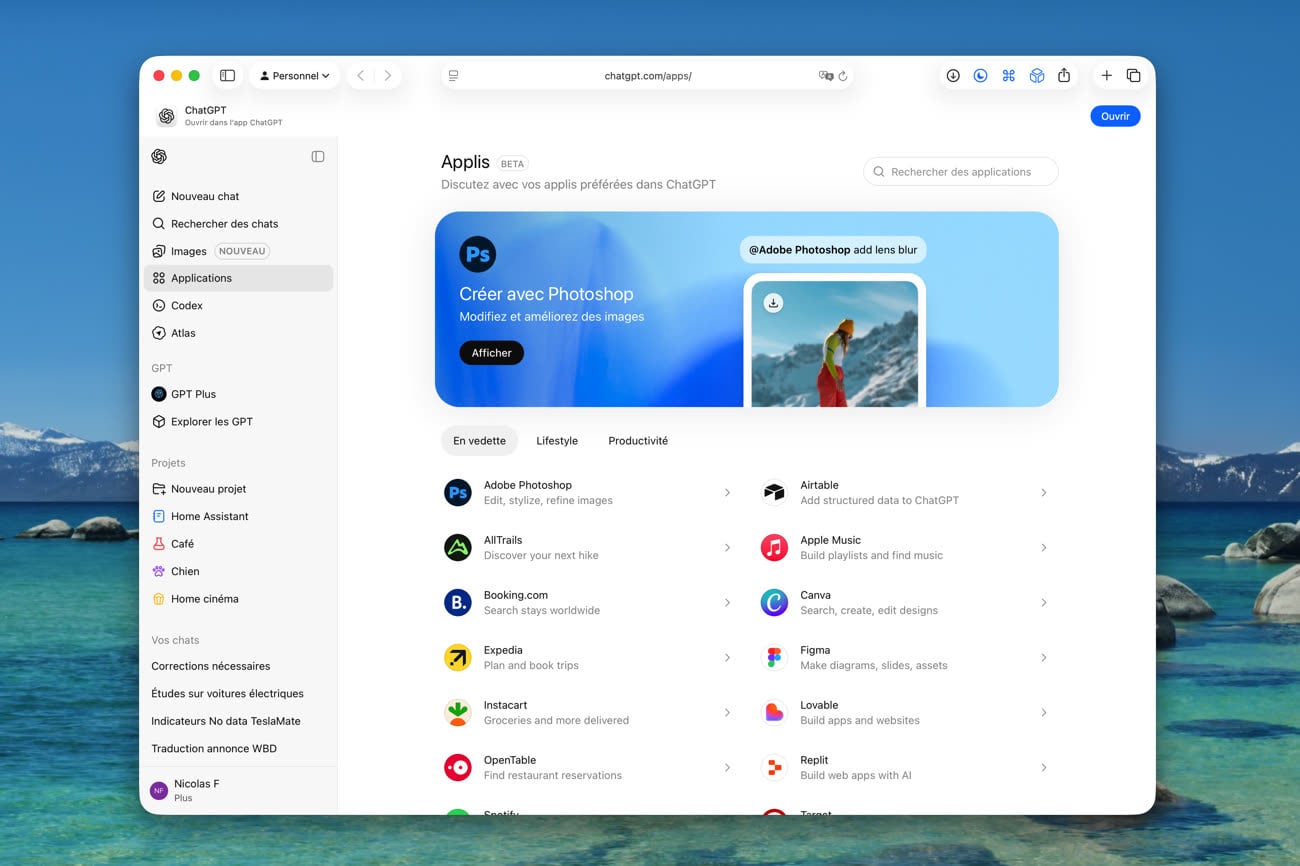
Task: Click the Safari downloads icon in toolbar
Action: pyautogui.click(x=953, y=76)
